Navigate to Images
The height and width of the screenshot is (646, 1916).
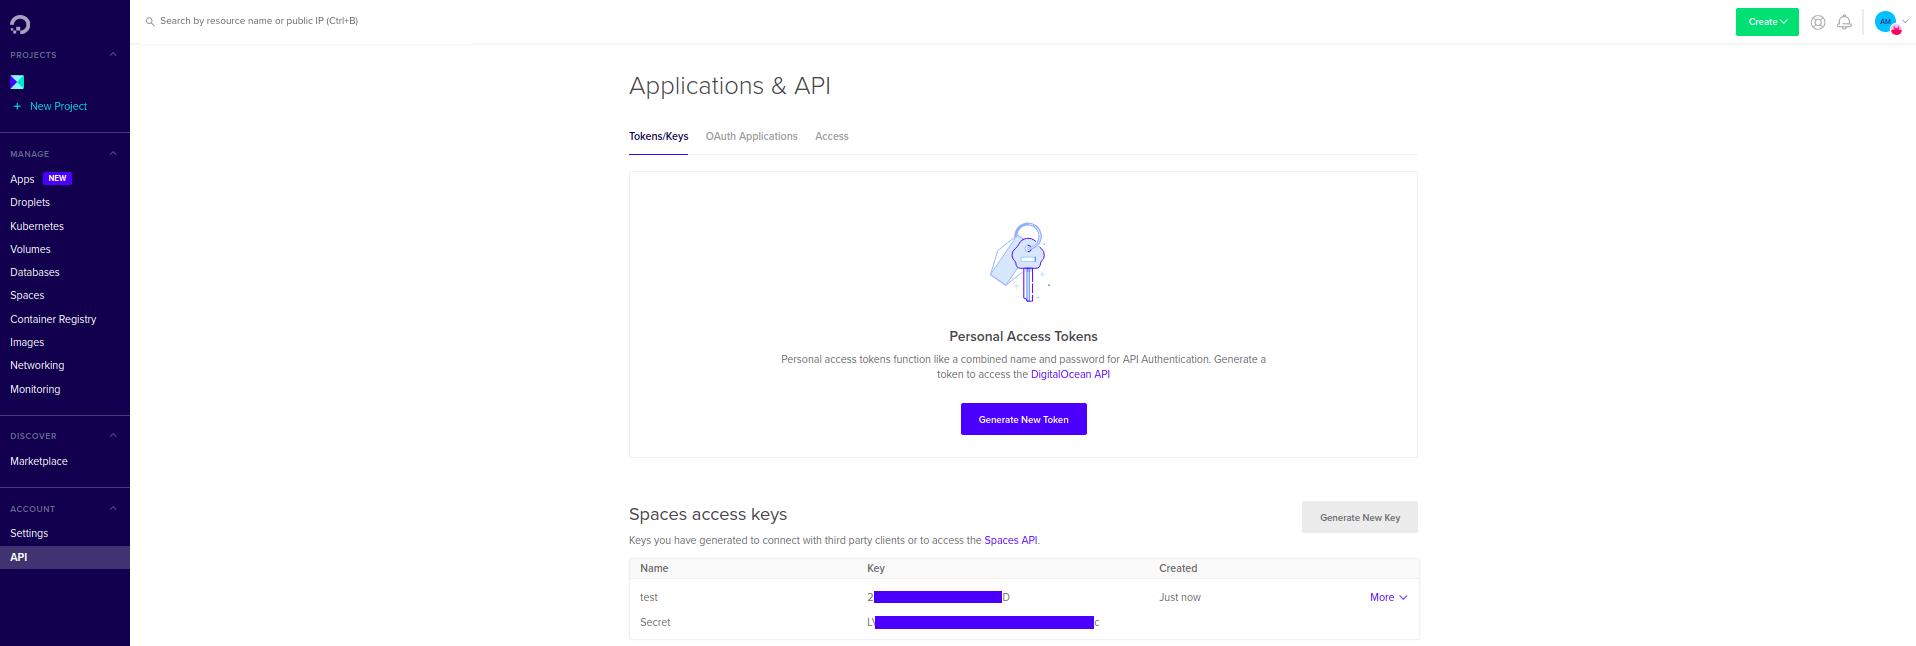tap(27, 342)
